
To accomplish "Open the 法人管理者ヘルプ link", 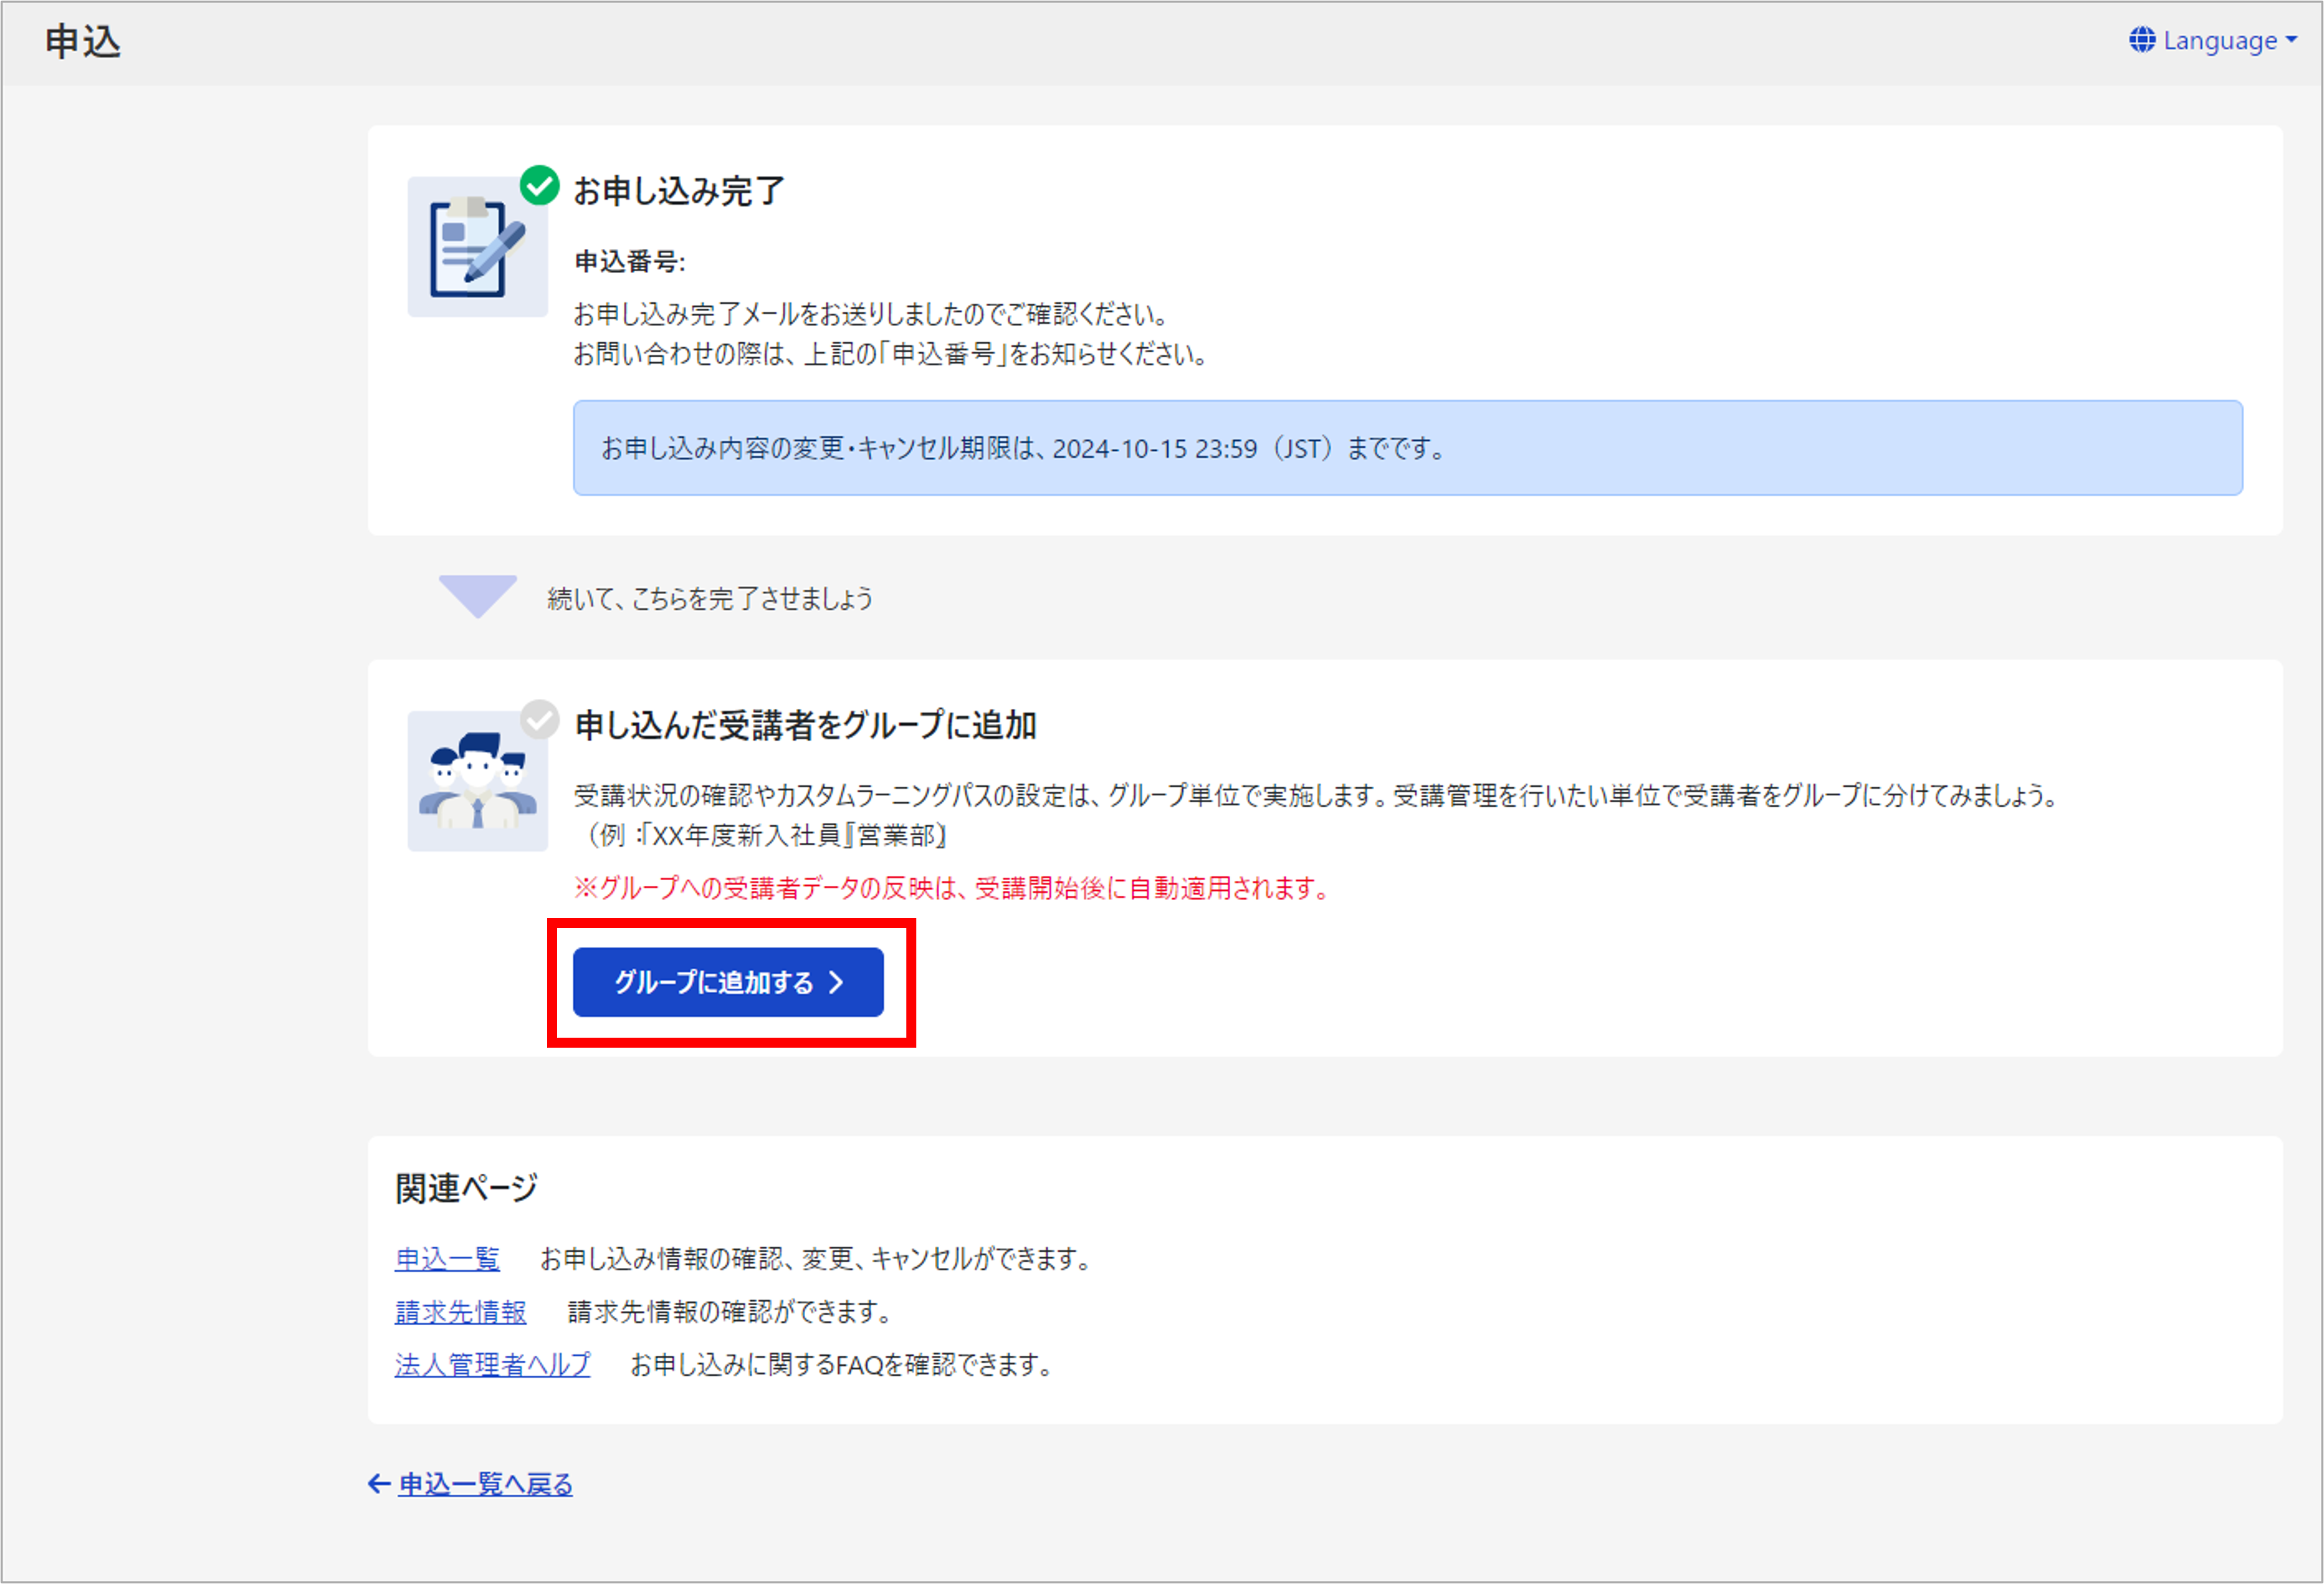I will click(x=492, y=1364).
